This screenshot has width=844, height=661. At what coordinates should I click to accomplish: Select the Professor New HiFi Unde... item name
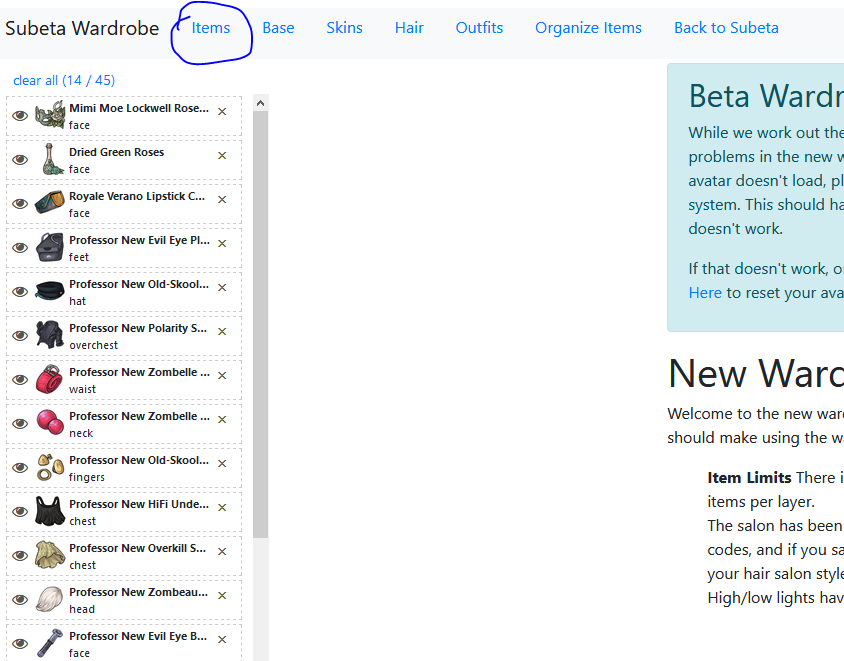139,504
